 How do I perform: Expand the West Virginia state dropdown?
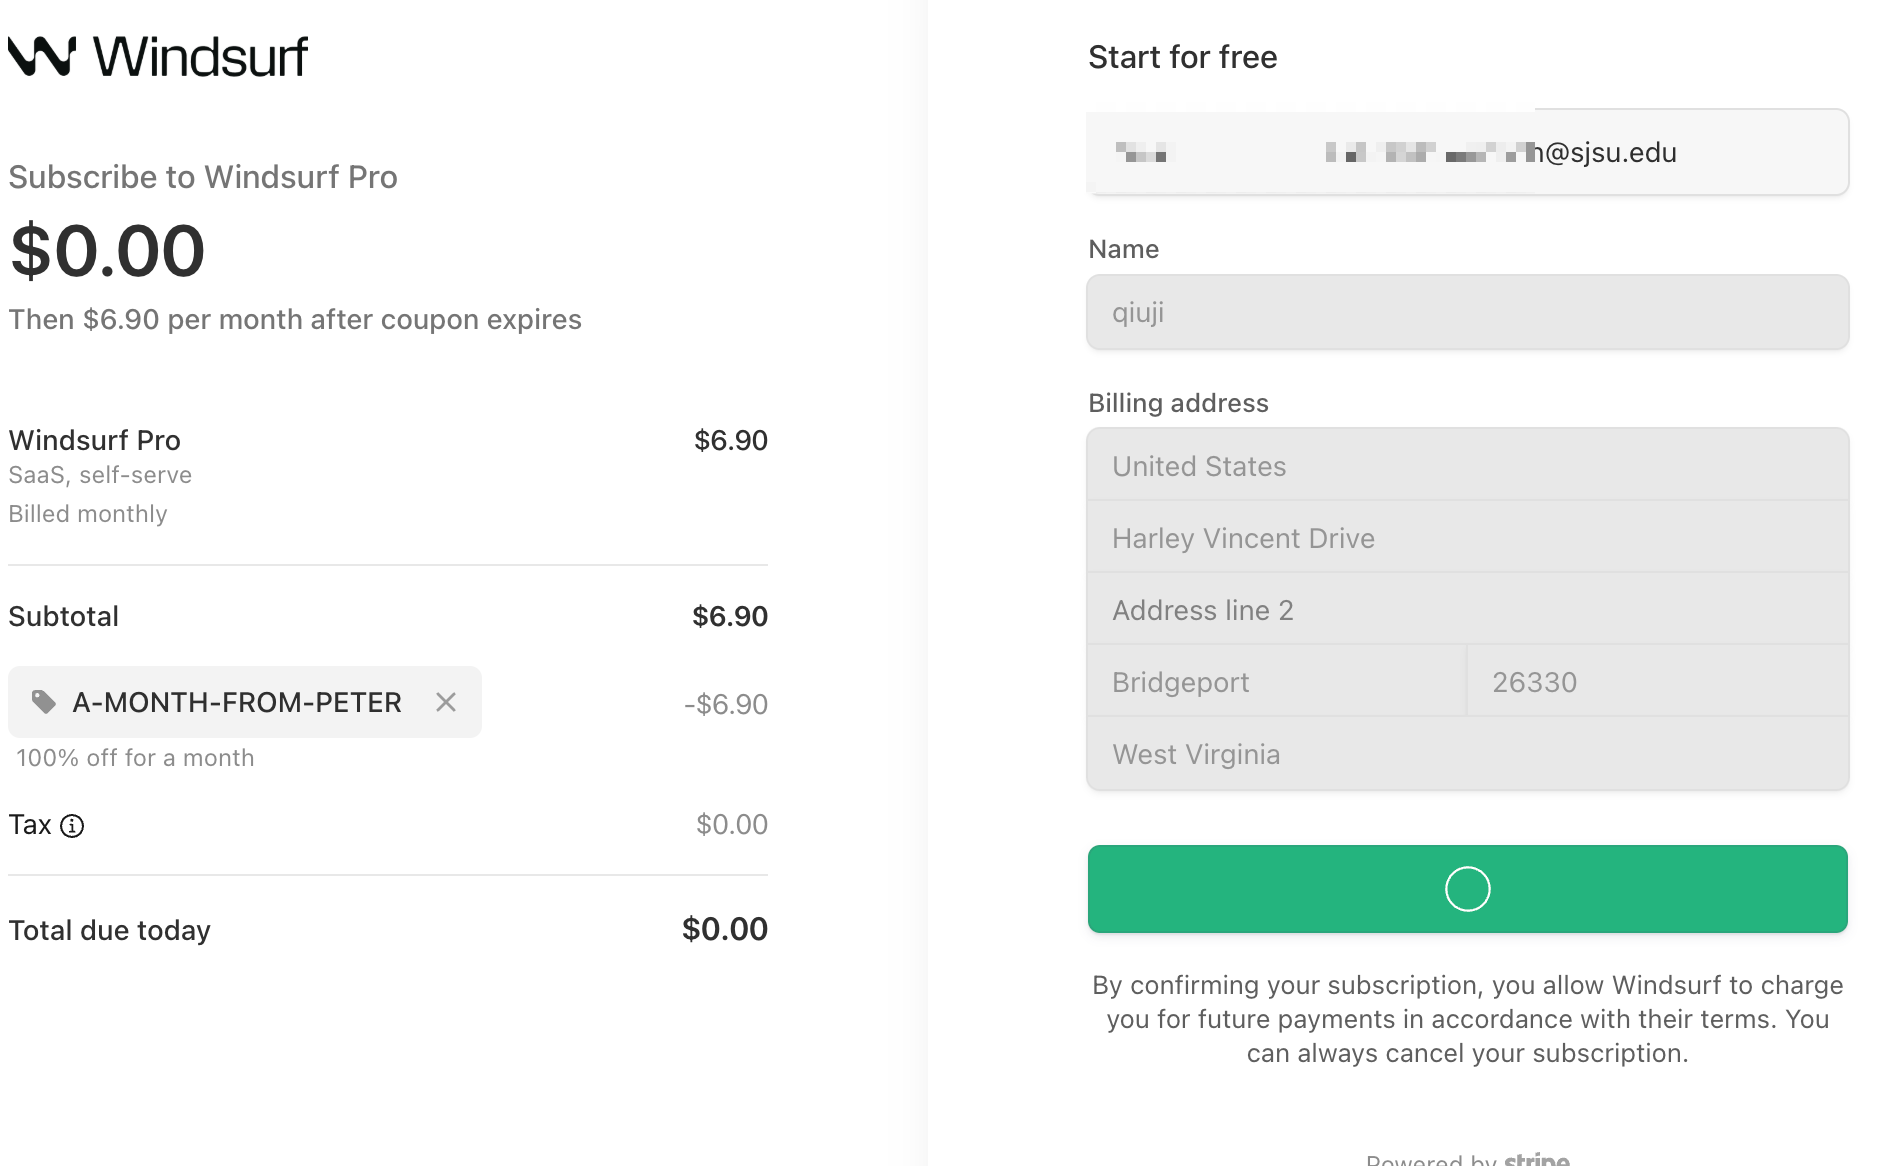point(1467,754)
